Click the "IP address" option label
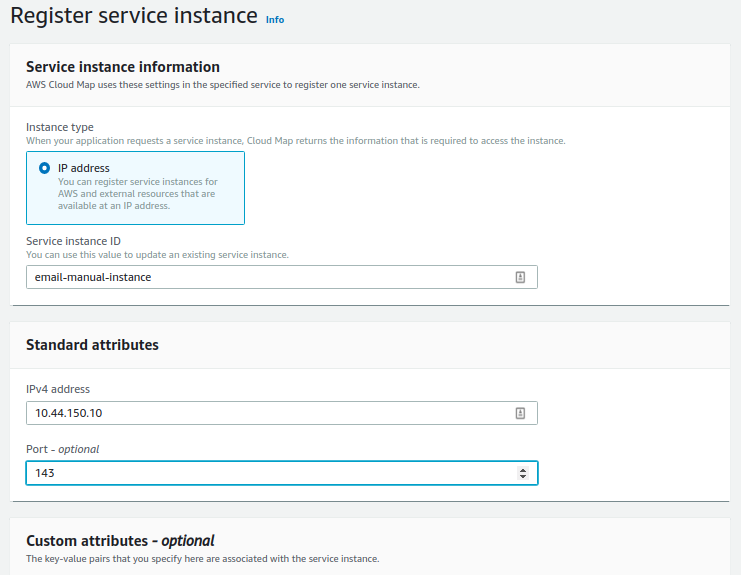The image size is (741, 575). [x=84, y=168]
